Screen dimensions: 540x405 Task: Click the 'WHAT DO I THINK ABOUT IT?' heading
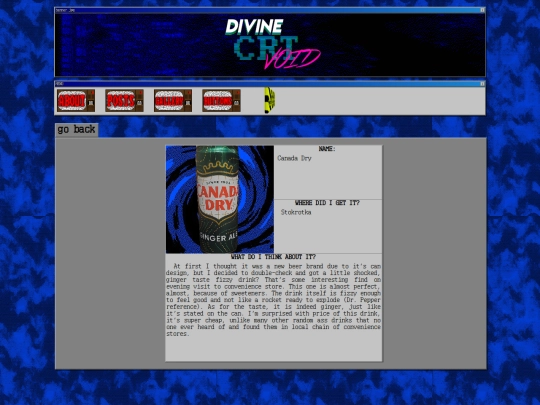pos(273,257)
